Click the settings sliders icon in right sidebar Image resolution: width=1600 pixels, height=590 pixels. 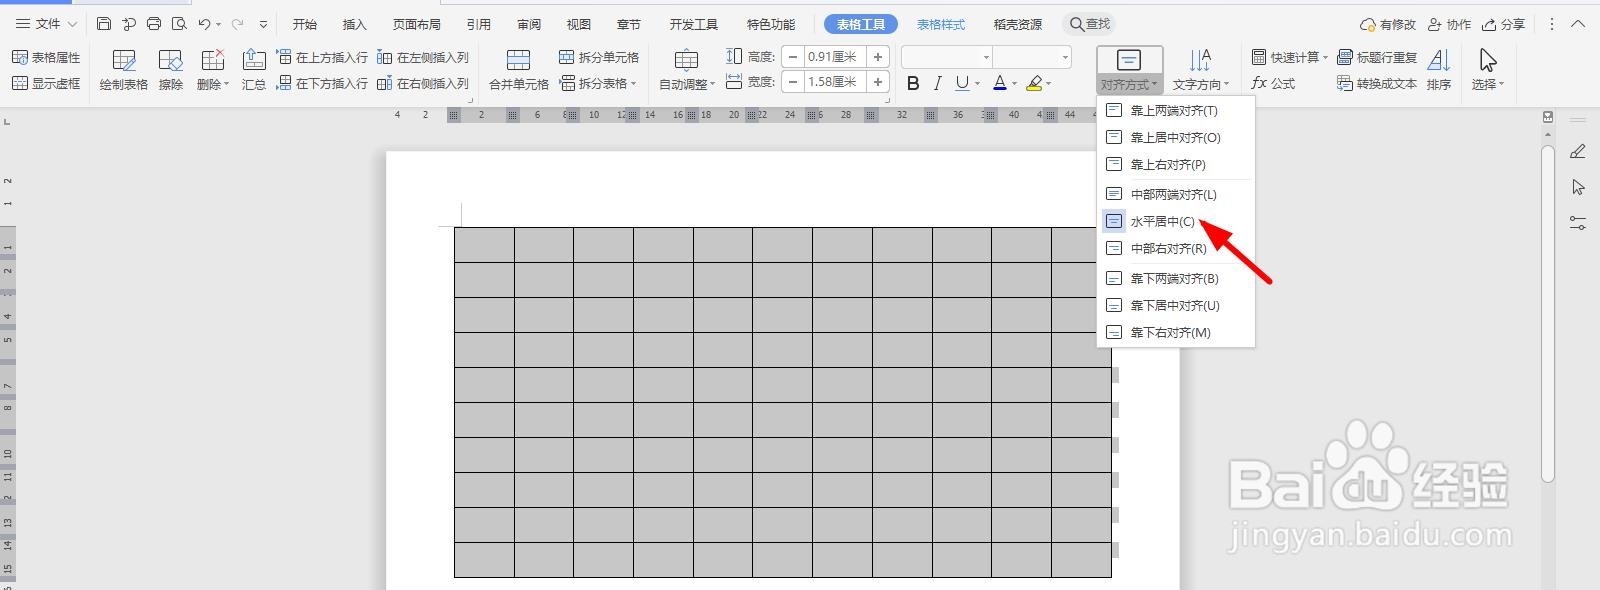click(x=1578, y=224)
